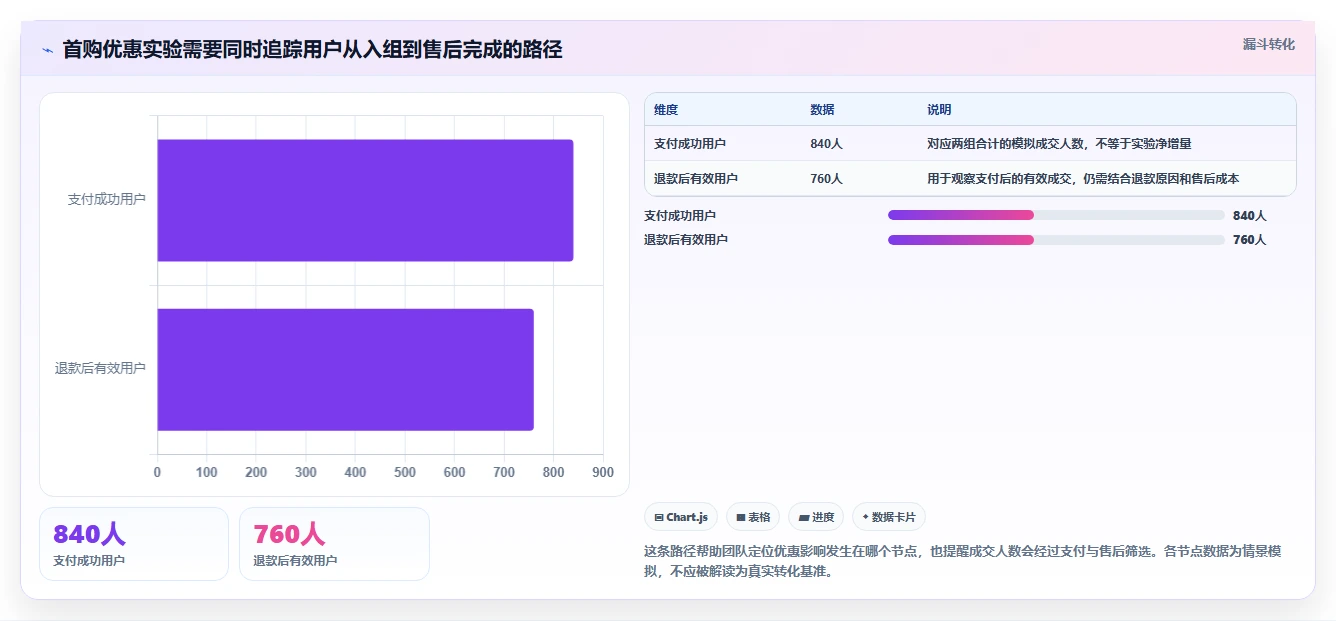Click the Chart.js chip
Image resolution: width=1336 pixels, height=621 pixels.
pos(681,517)
